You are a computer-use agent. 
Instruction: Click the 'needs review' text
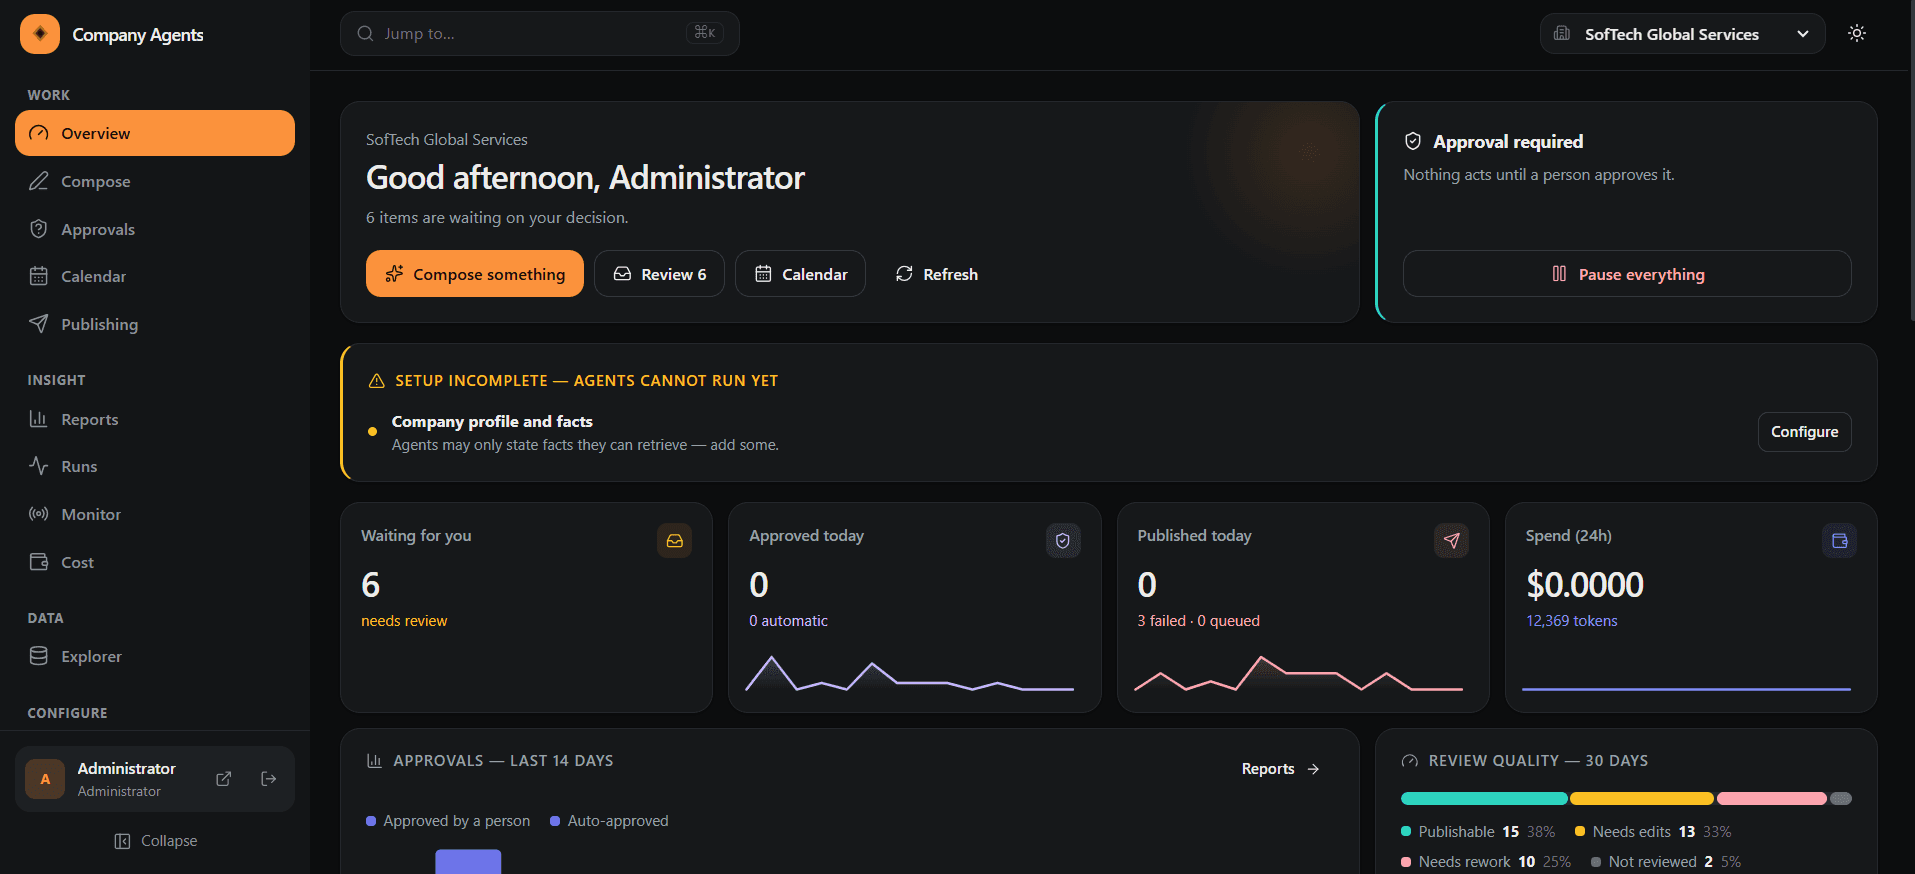pos(404,621)
